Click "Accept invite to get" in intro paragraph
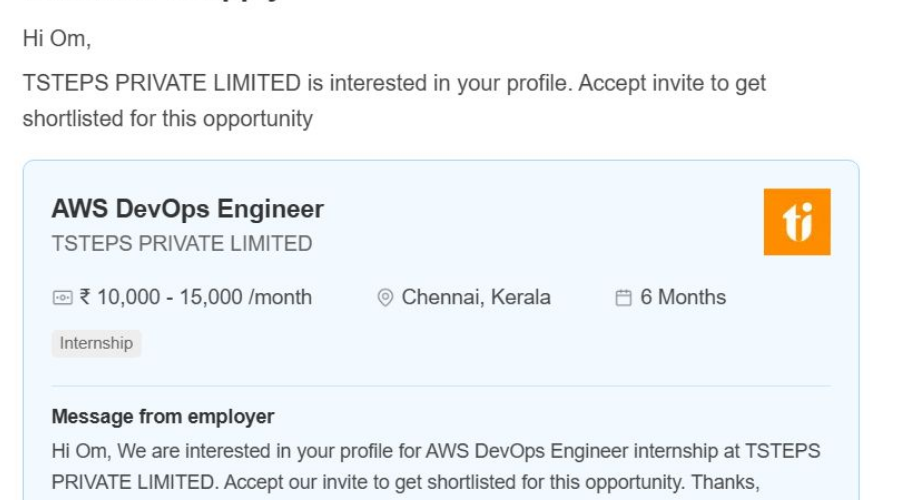The height and width of the screenshot is (500, 913). pos(672,83)
